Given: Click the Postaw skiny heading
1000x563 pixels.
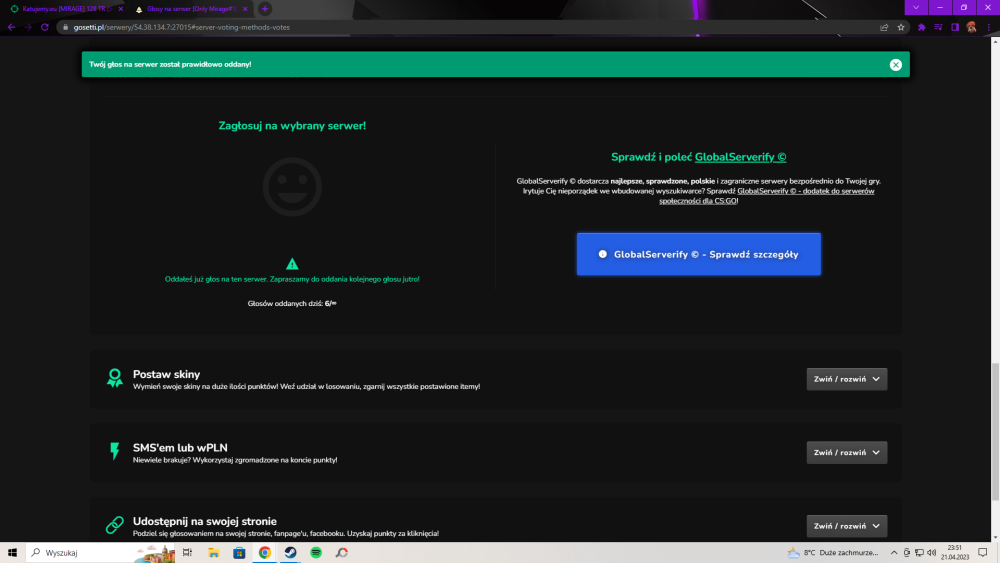Looking at the screenshot, I should [x=166, y=374].
